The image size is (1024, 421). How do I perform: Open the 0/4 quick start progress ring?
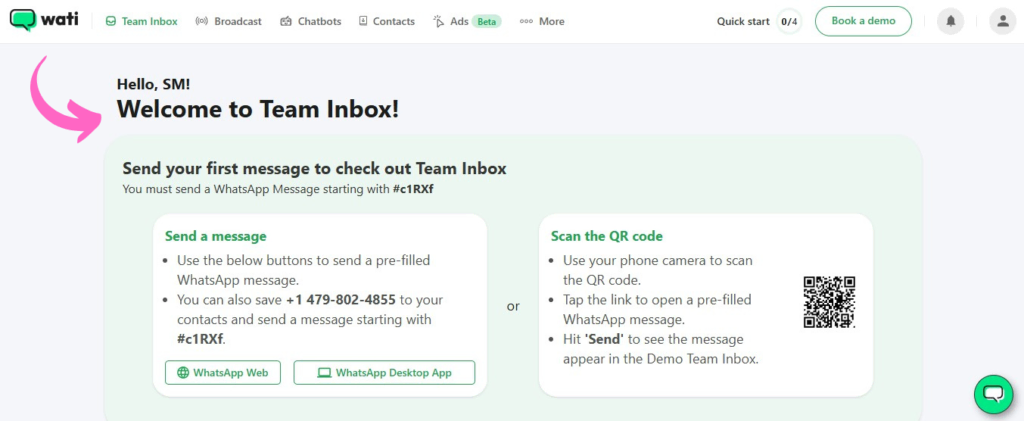(x=789, y=21)
